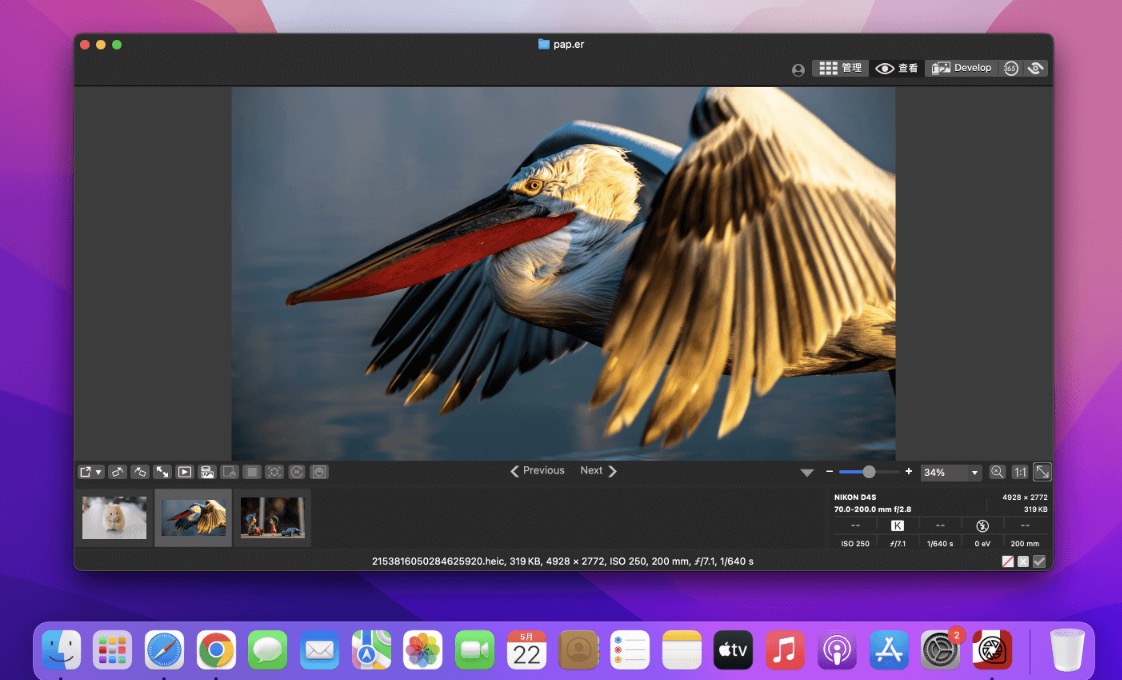Start the slideshow playback

(185, 472)
